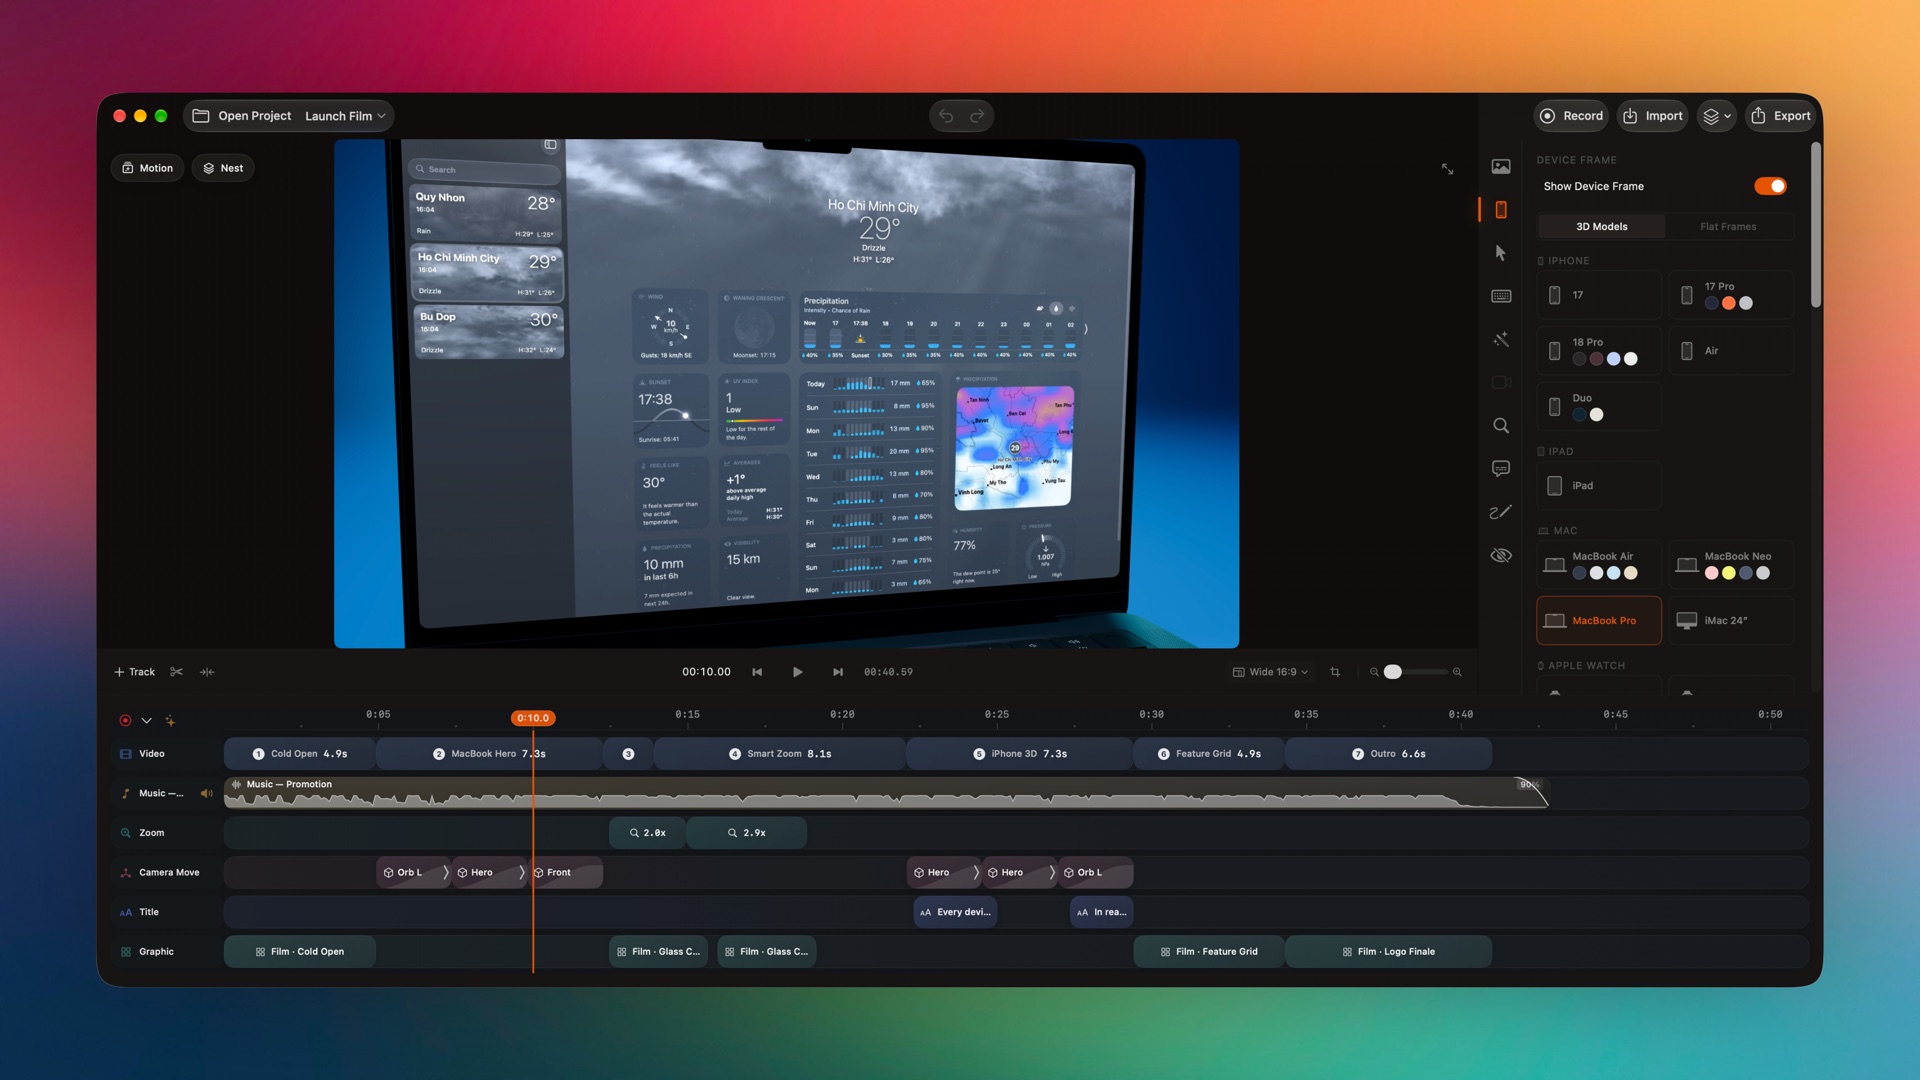This screenshot has height=1080, width=1920.
Task: Open the image background panel icon
Action: (x=1501, y=167)
